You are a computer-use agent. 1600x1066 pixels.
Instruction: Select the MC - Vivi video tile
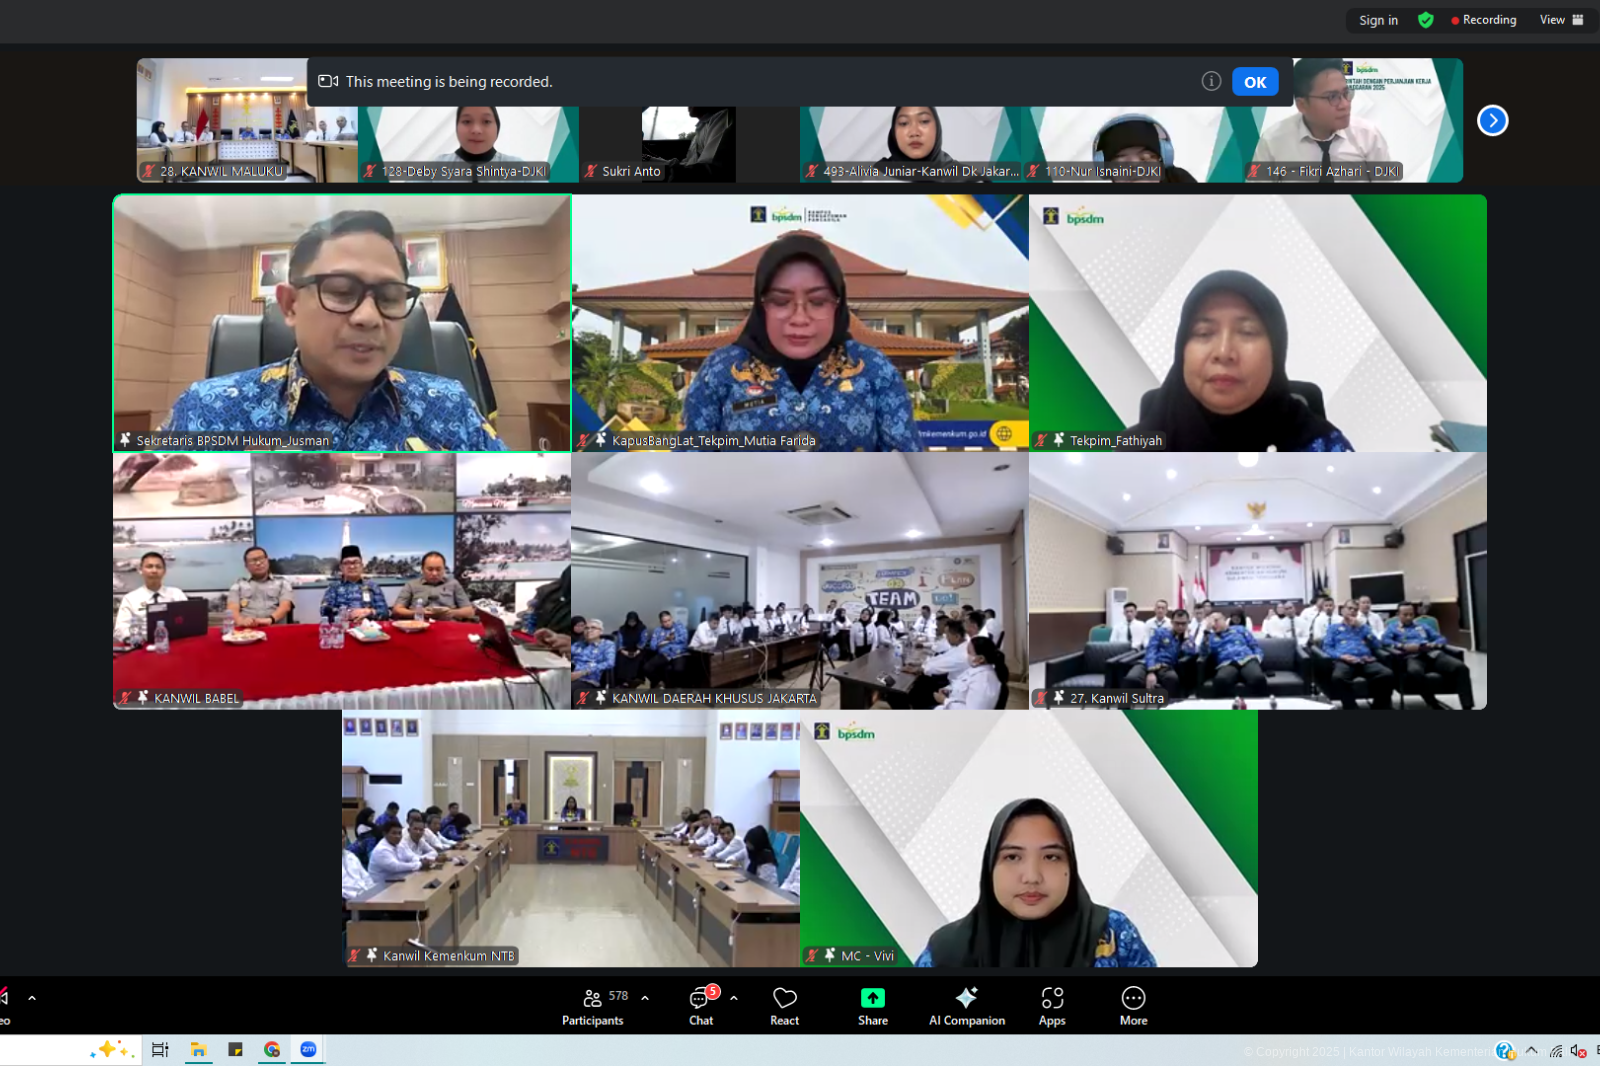(1028, 839)
